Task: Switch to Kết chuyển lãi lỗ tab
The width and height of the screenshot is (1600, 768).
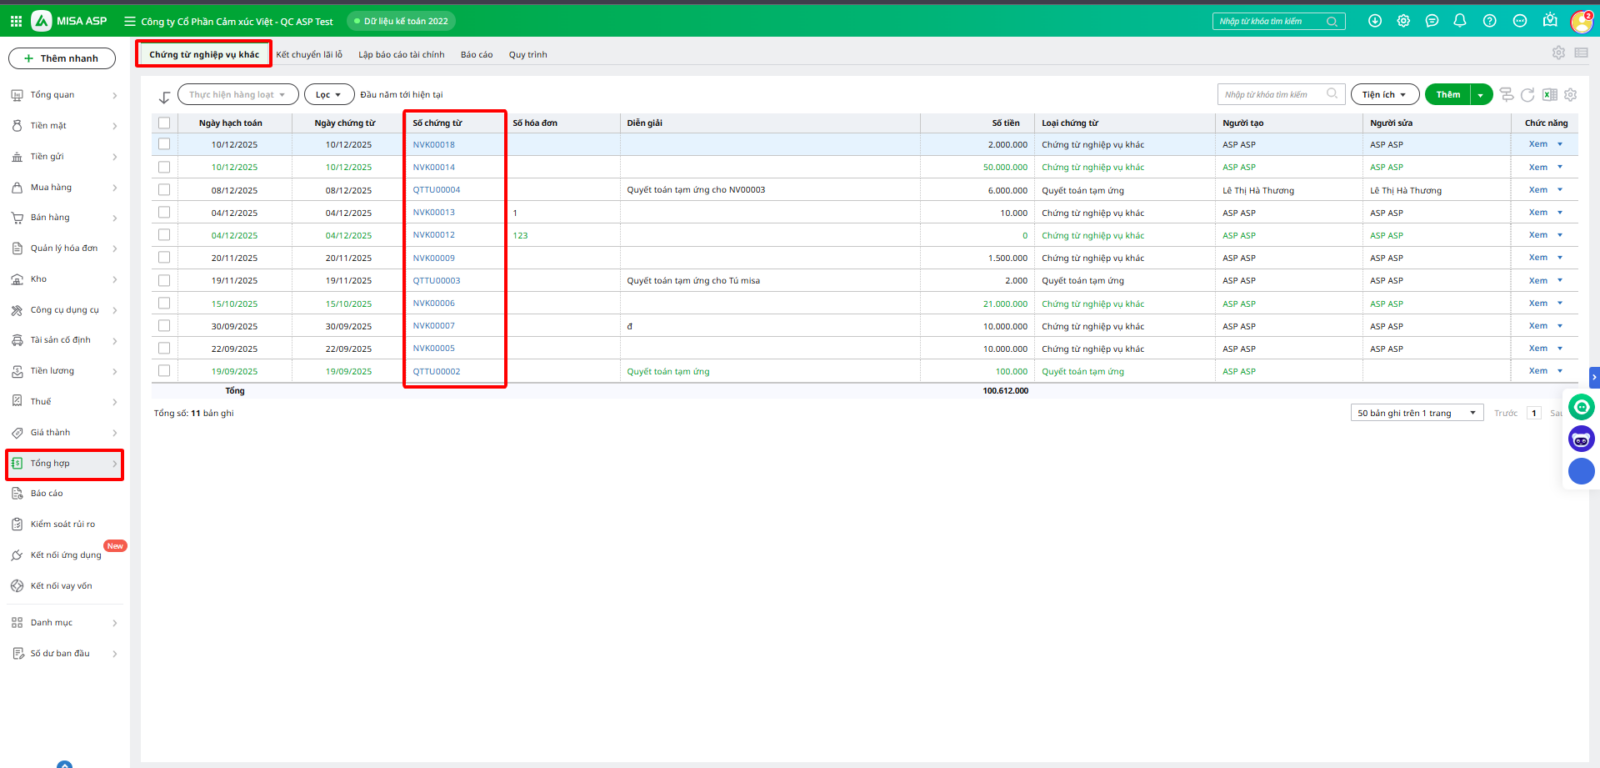Action: pyautogui.click(x=309, y=55)
